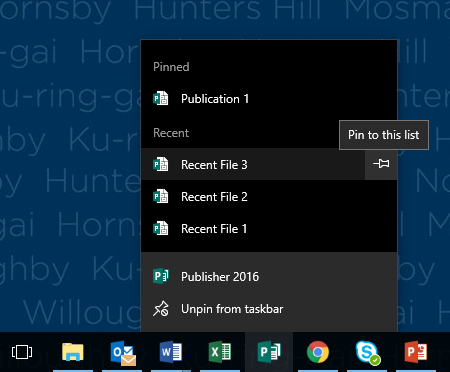Viewport: 450px width, 372px height.
Task: Click the Task View icon on taskbar
Action: (22, 352)
